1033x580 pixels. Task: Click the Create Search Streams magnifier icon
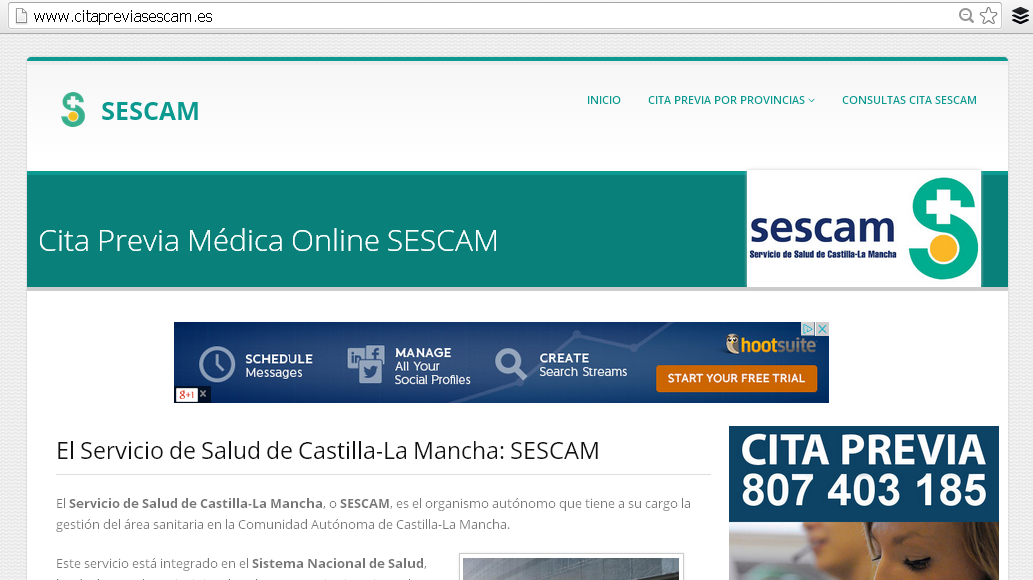pyautogui.click(x=510, y=365)
